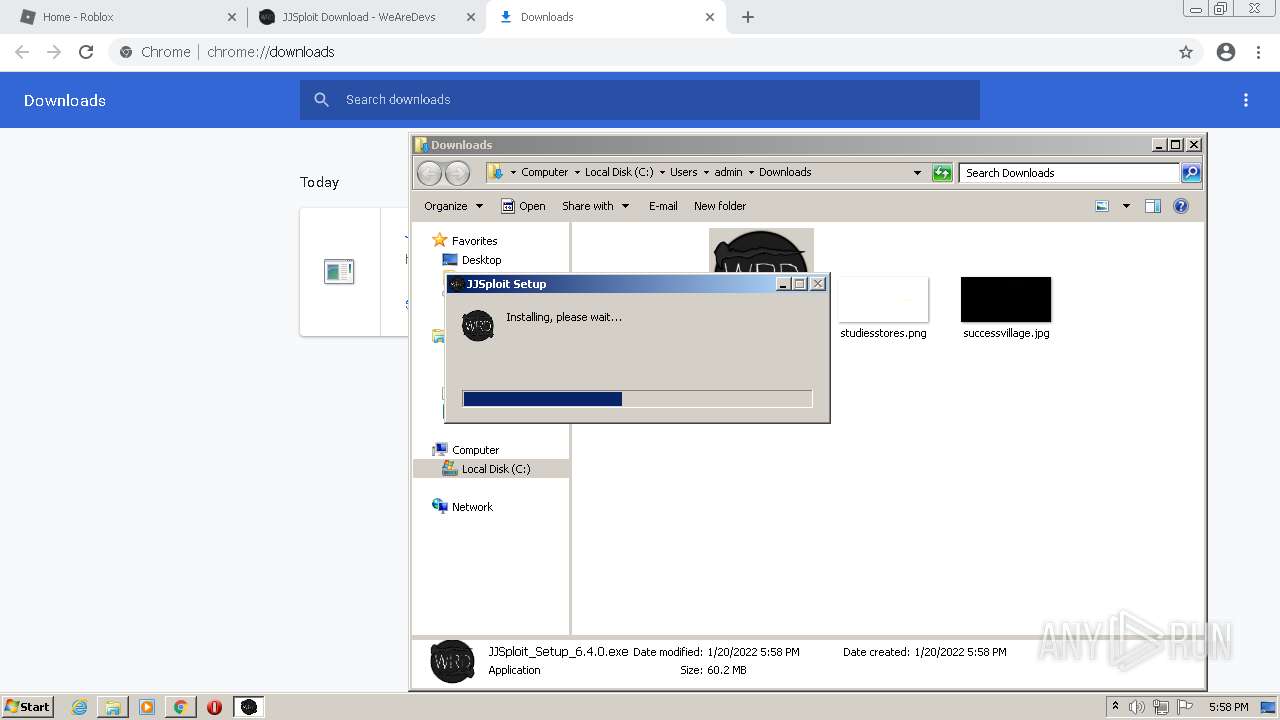
Task: Open the media player taskbar icon
Action: click(x=147, y=707)
